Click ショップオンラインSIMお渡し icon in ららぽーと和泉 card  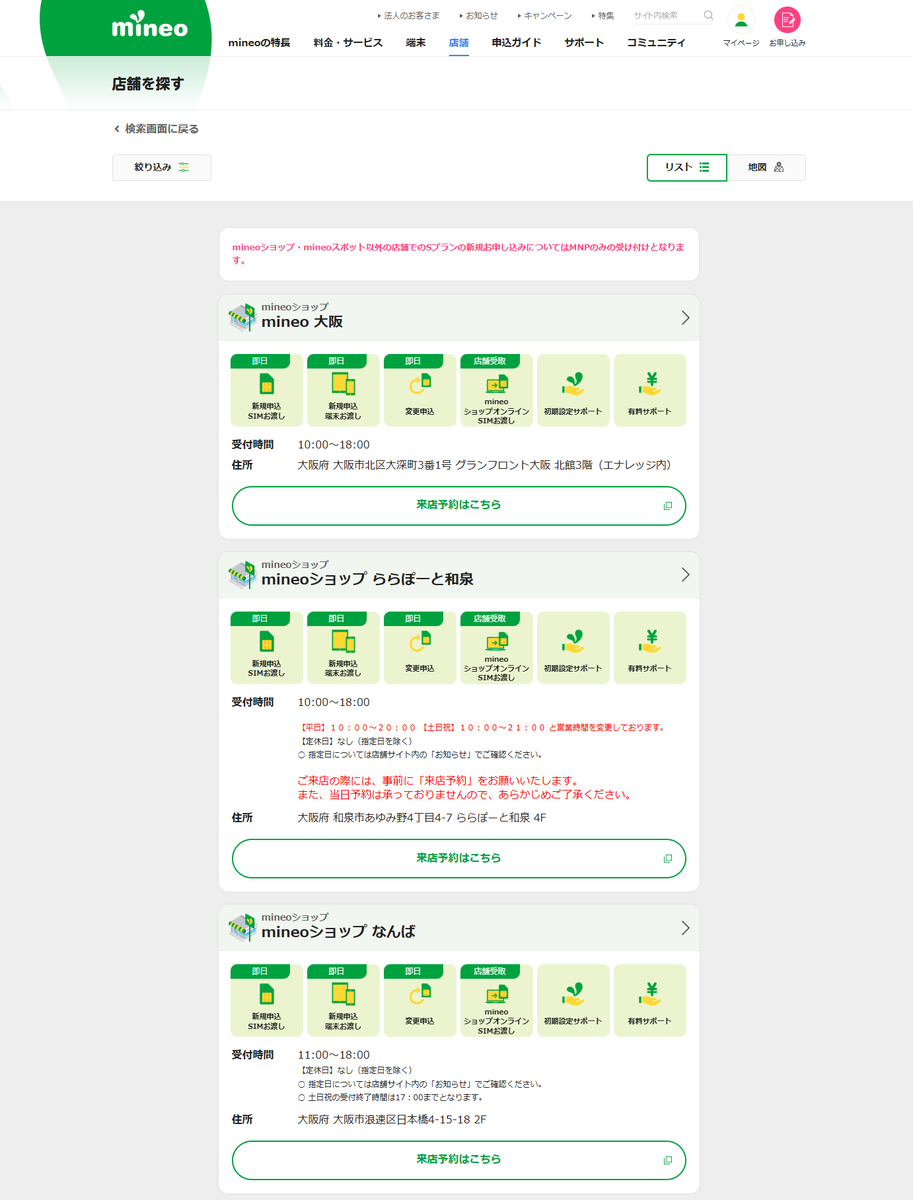(x=497, y=648)
